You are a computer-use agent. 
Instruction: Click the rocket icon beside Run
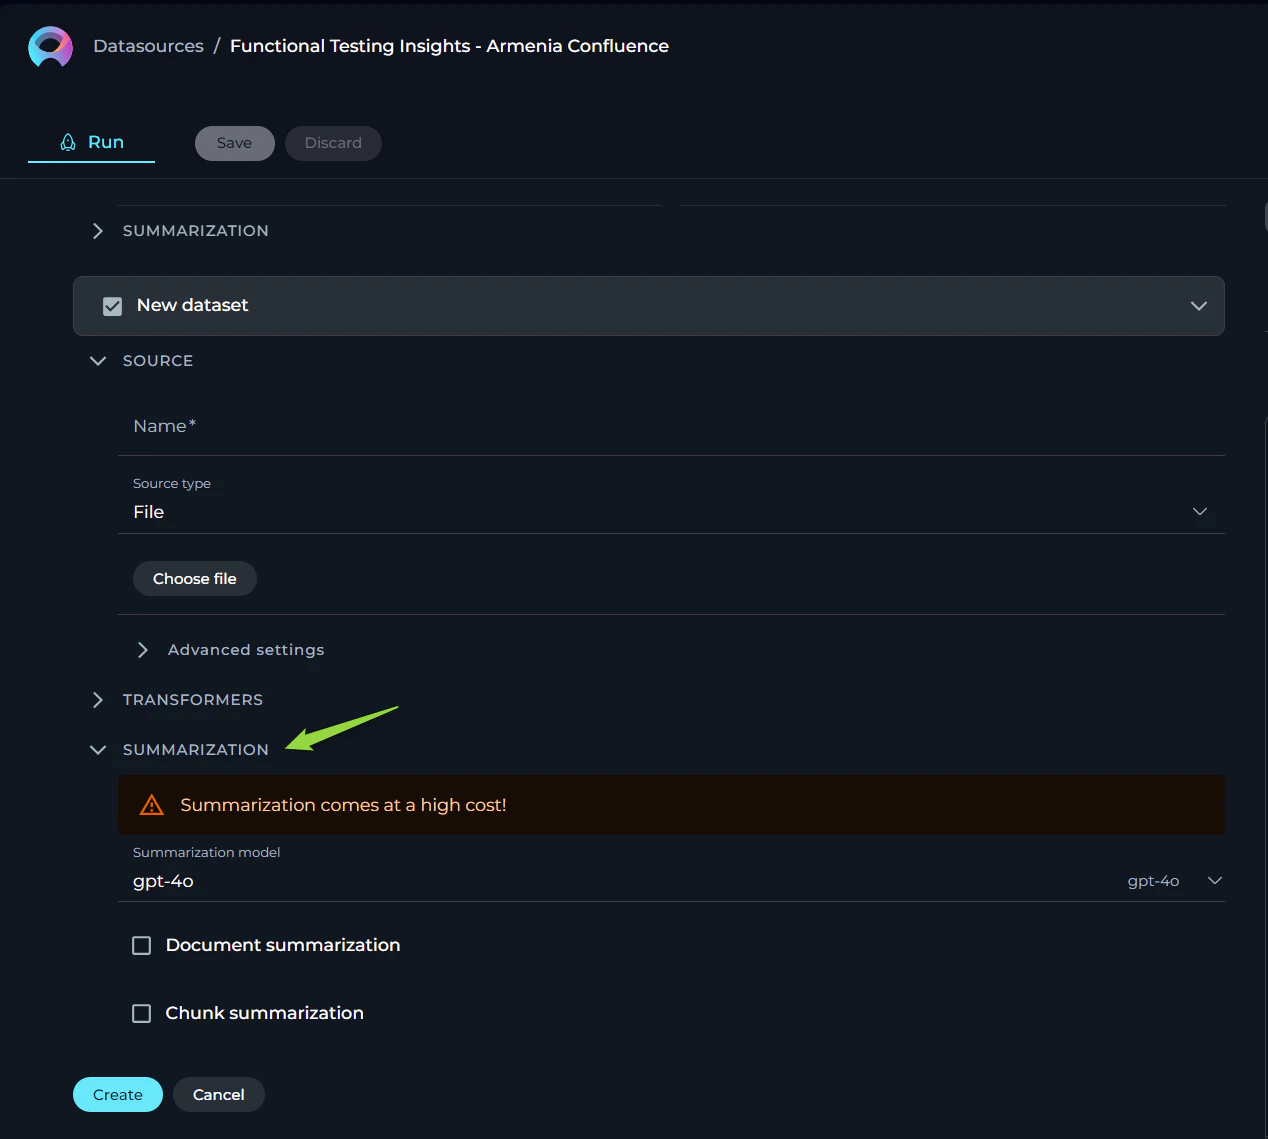(68, 142)
